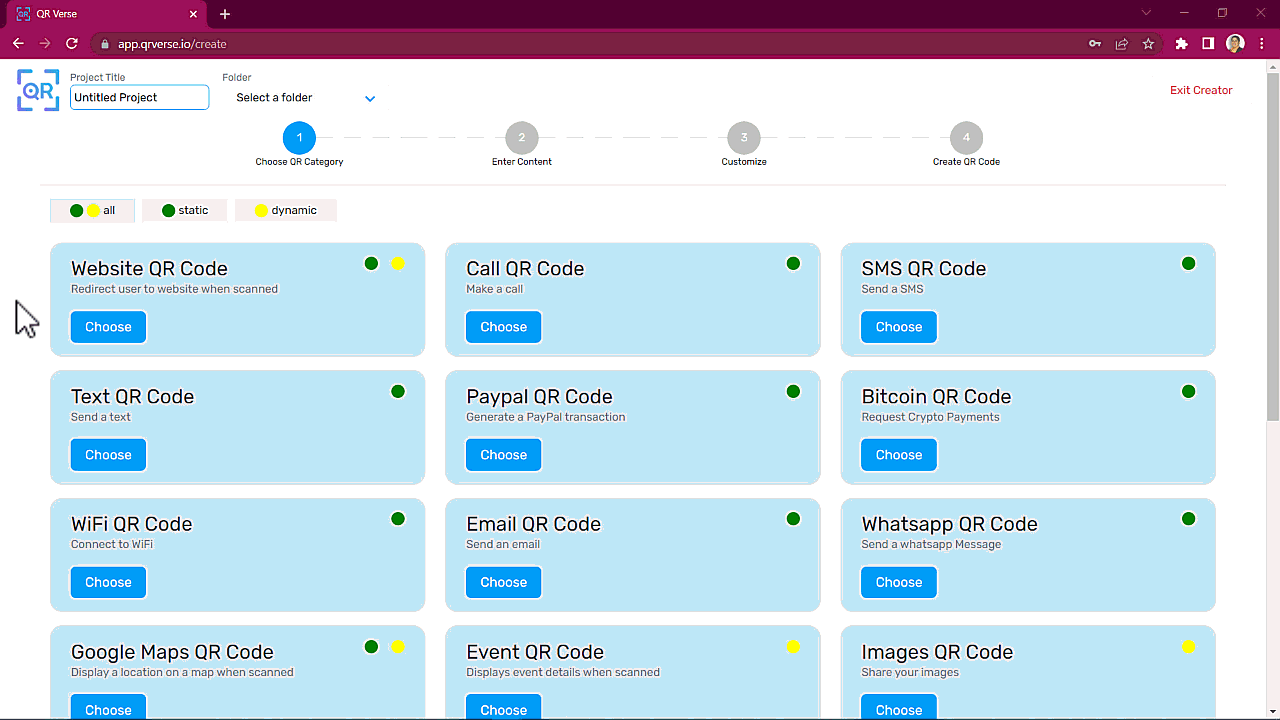
Task: Go back with browser back arrow
Action: coord(18,44)
